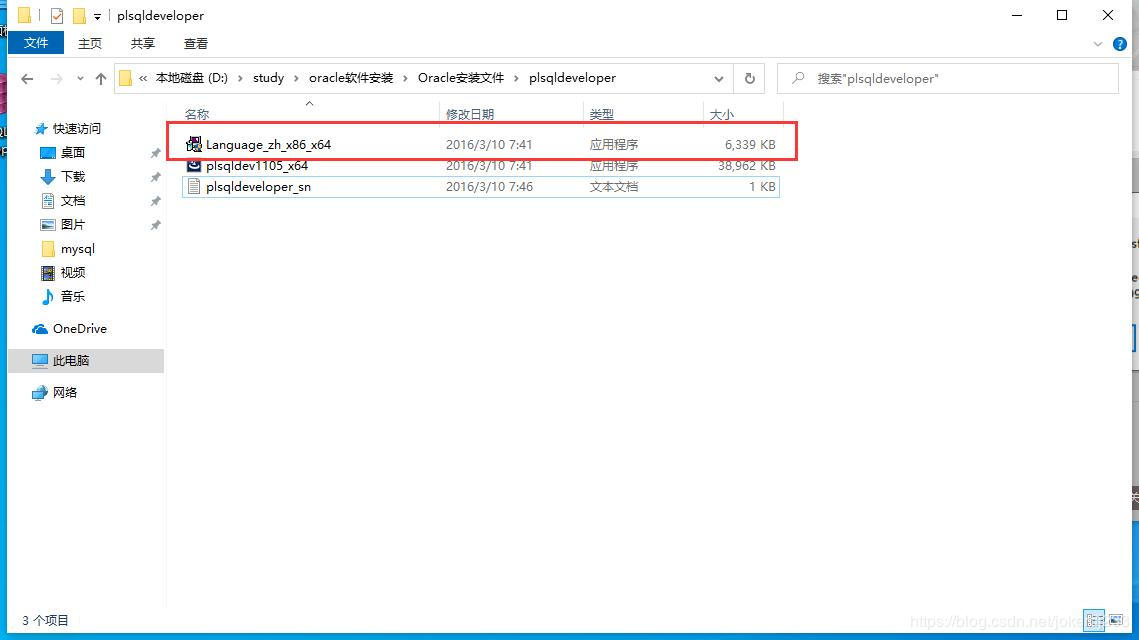Switch to the 主页 ribbon tab
This screenshot has height=640, width=1139.
89,44
